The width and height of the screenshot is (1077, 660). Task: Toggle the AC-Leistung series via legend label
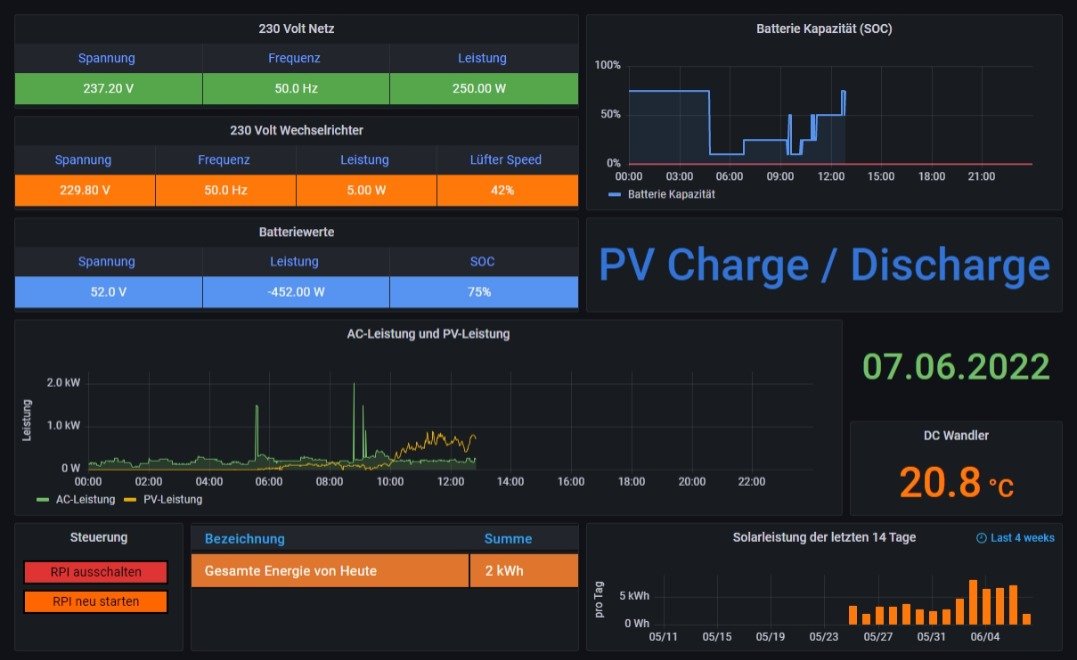[85, 499]
